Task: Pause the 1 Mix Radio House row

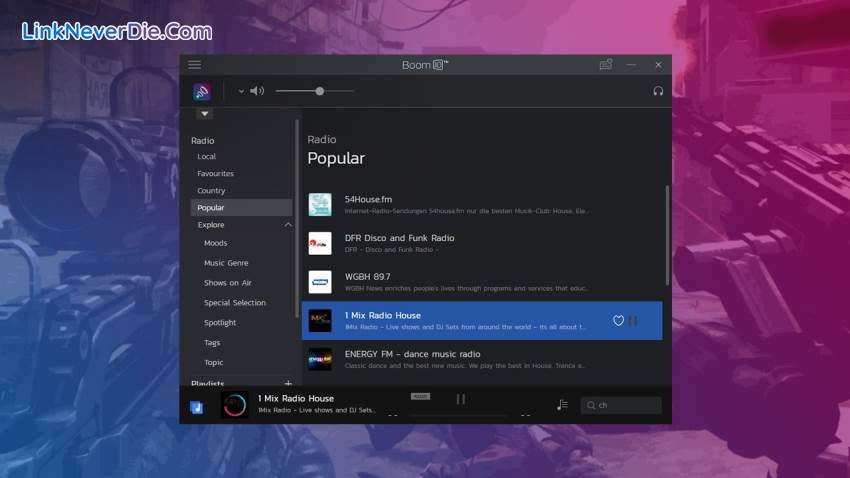Action: pos(633,321)
